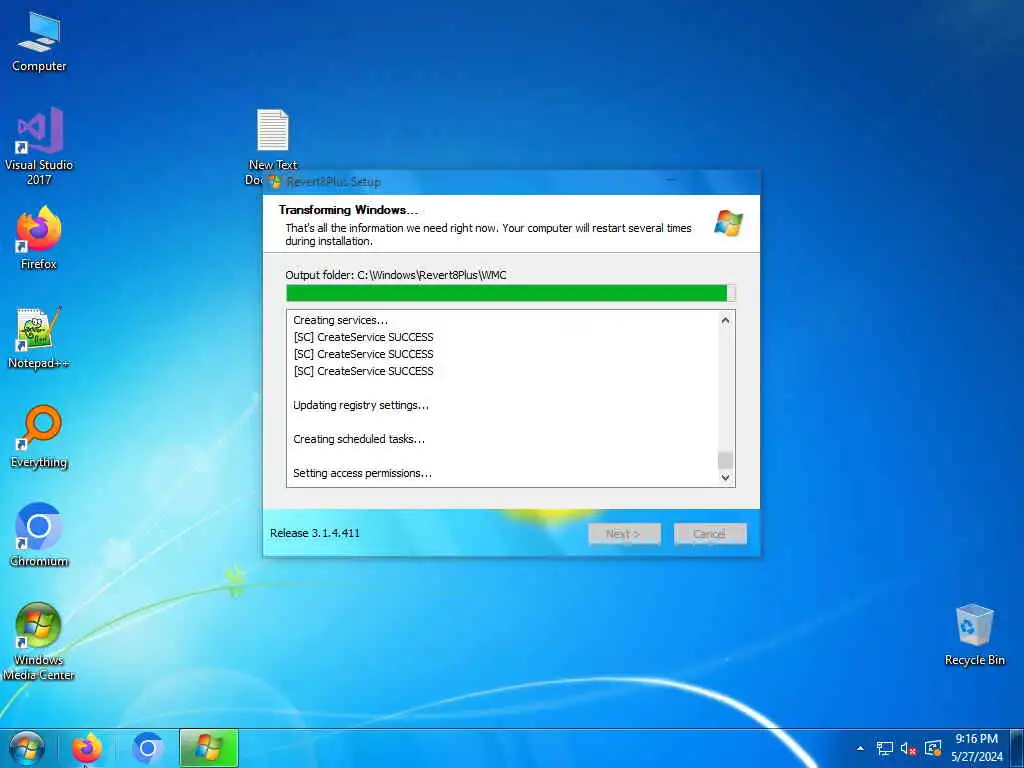Click 'Release 3.1.4.411' version text
Screen dimensions: 1024x768
[x=315, y=533]
